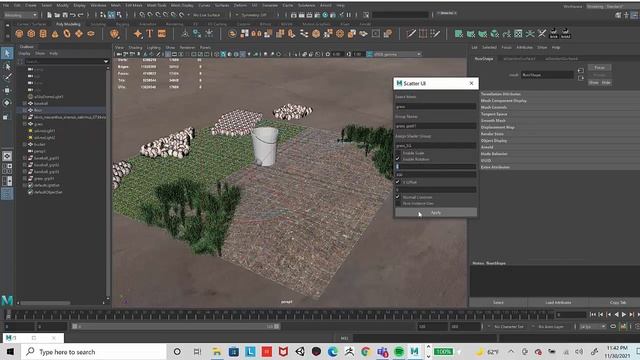Create a polygon cylinder from the shelf
This screenshot has width=640, height=360.
click(43, 34)
